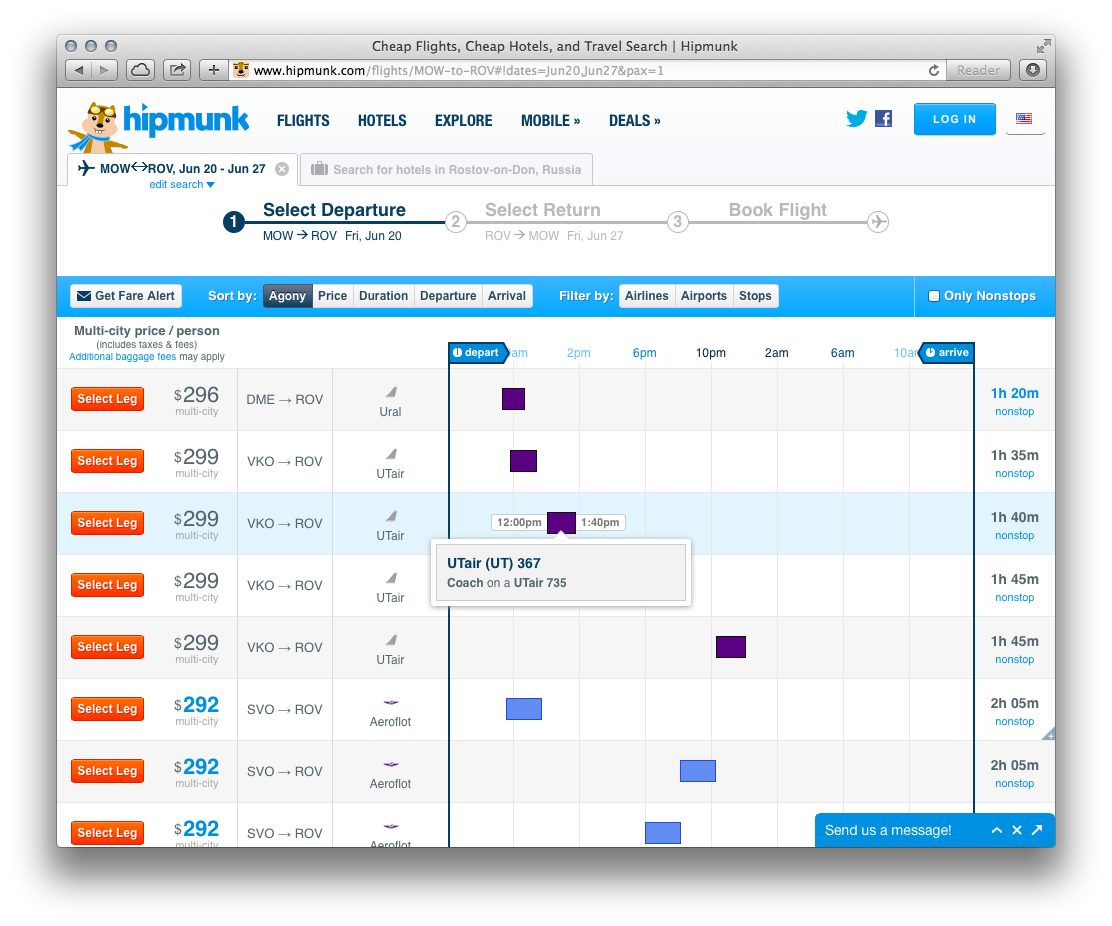This screenshot has width=1112, height=926.
Task: Open the hotels in Rostov-on-Don tab
Action: click(446, 170)
